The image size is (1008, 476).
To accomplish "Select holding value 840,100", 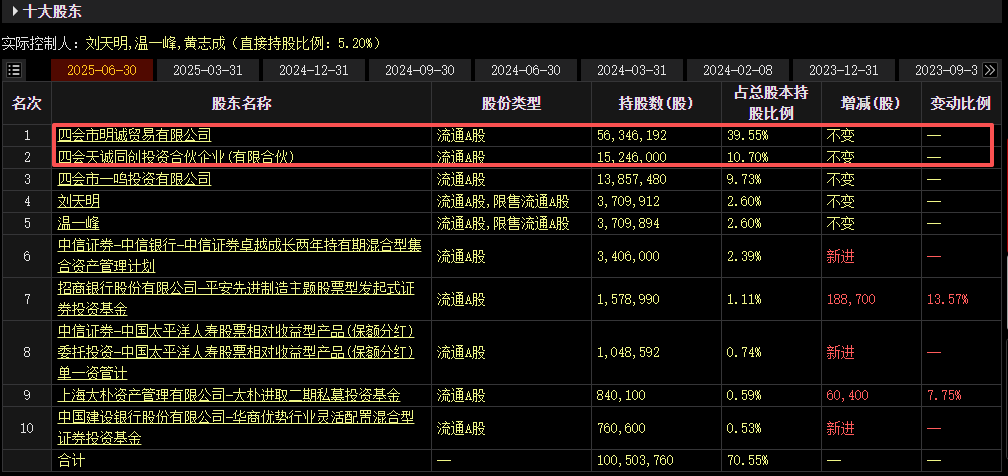I will pos(622,395).
